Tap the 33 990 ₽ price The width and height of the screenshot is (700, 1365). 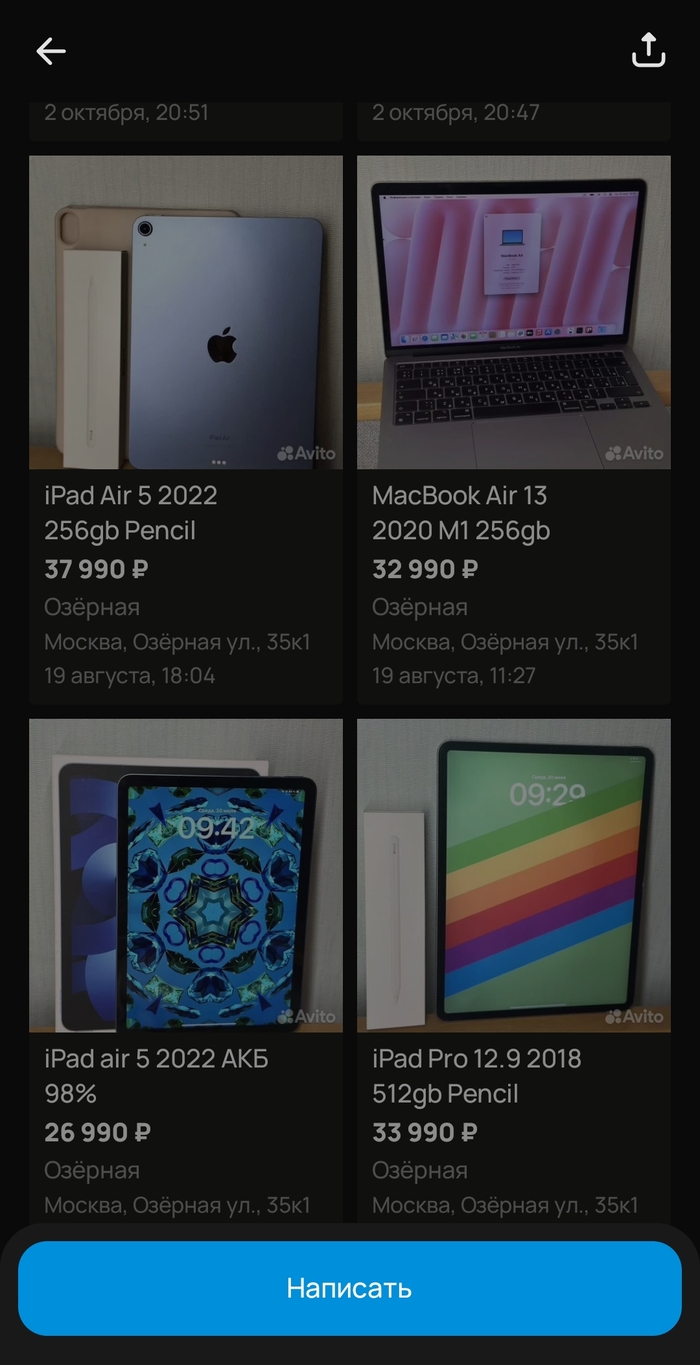click(425, 1133)
